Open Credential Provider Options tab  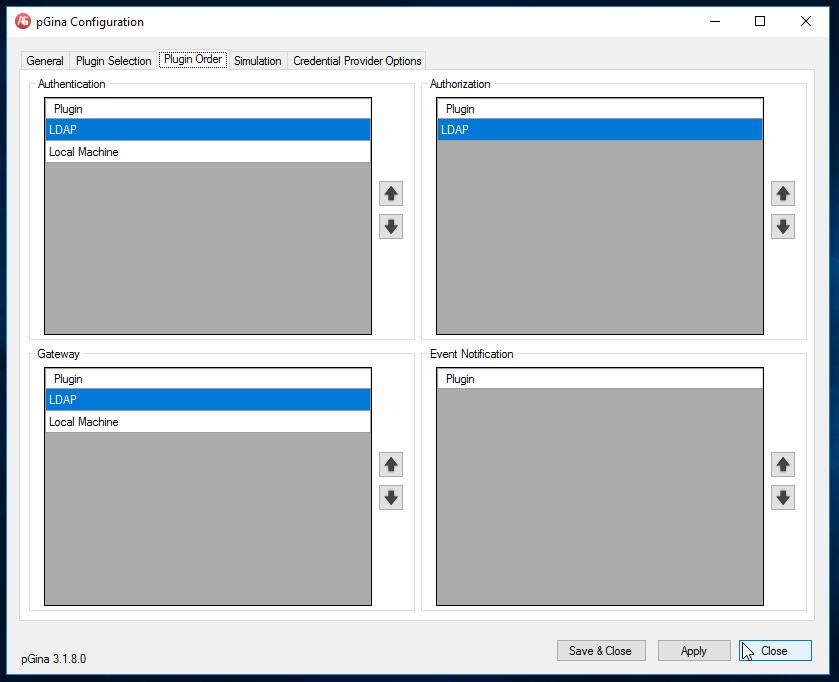coord(357,61)
